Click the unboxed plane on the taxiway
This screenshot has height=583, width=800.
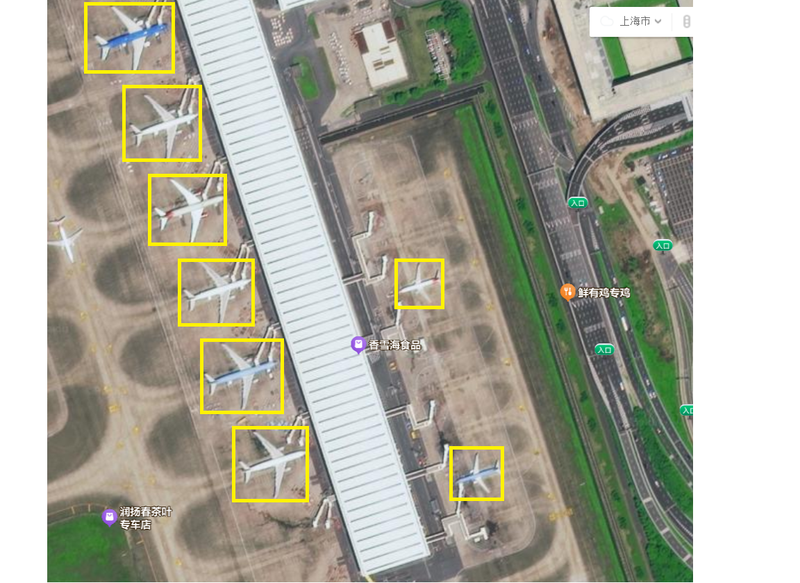pos(65,238)
